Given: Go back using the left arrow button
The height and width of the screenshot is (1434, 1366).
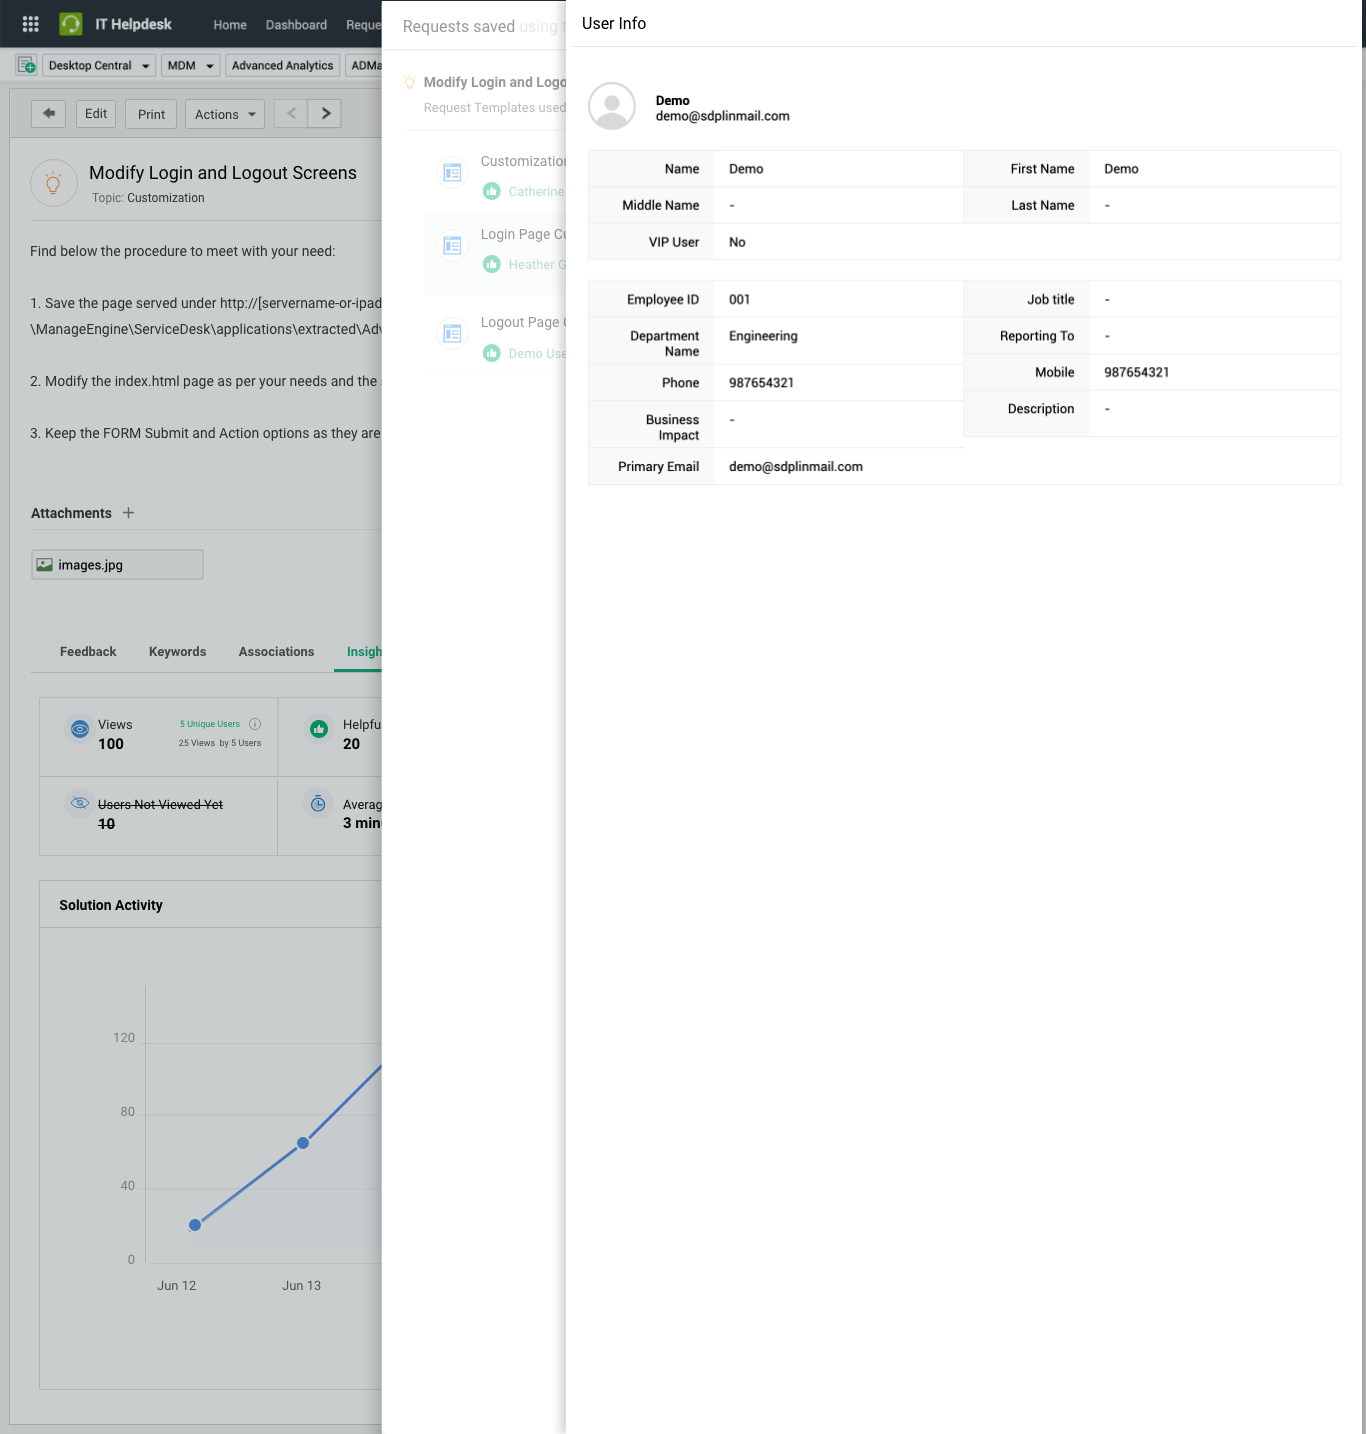Looking at the screenshot, I should (x=48, y=114).
